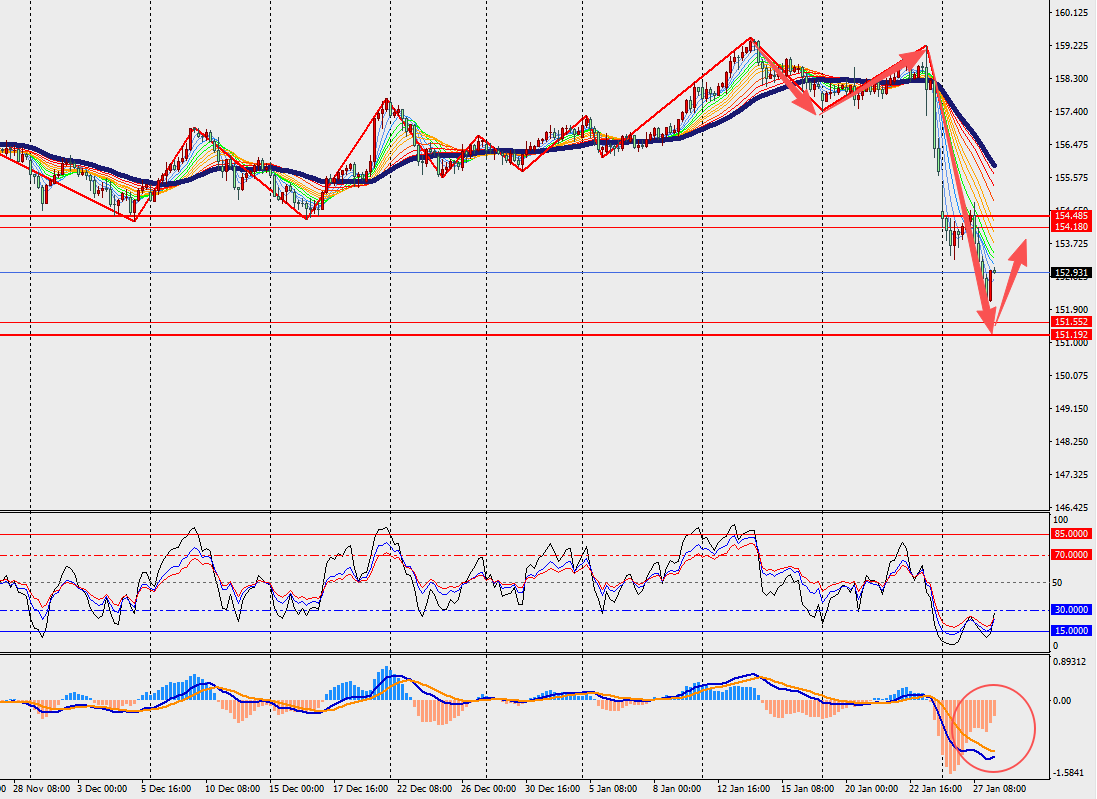
Task: Click the 146.425 price scale value
Action: pyautogui.click(x=1071, y=508)
